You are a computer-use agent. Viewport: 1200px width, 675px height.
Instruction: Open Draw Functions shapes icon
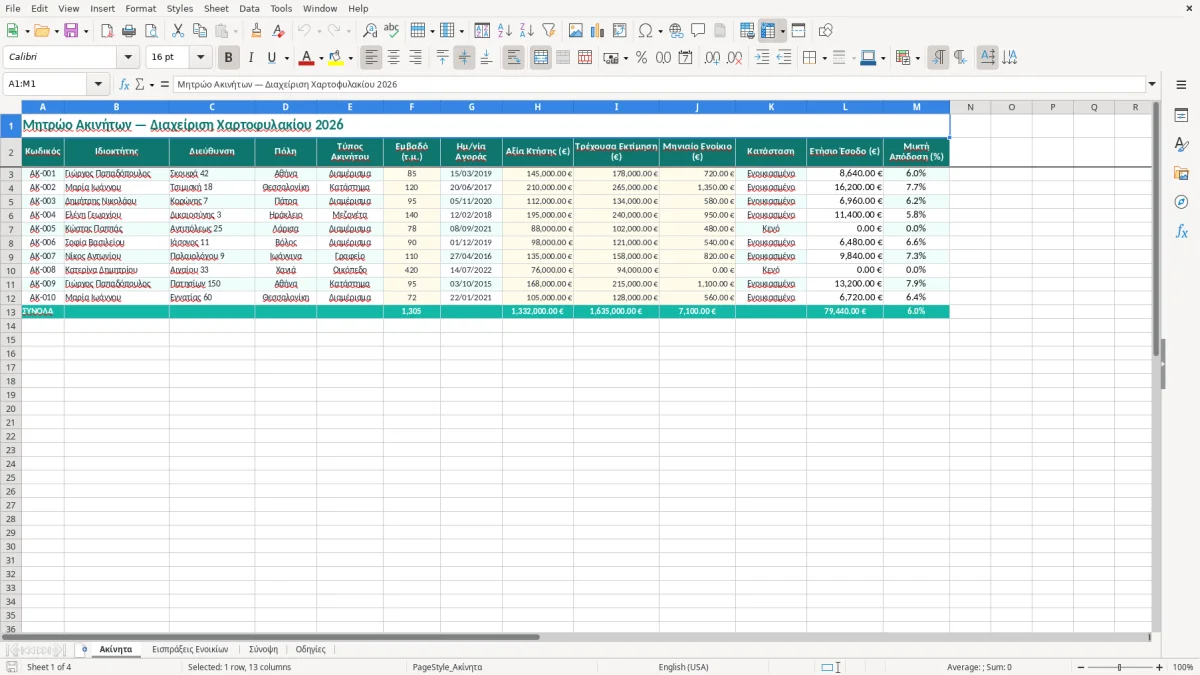point(826,31)
